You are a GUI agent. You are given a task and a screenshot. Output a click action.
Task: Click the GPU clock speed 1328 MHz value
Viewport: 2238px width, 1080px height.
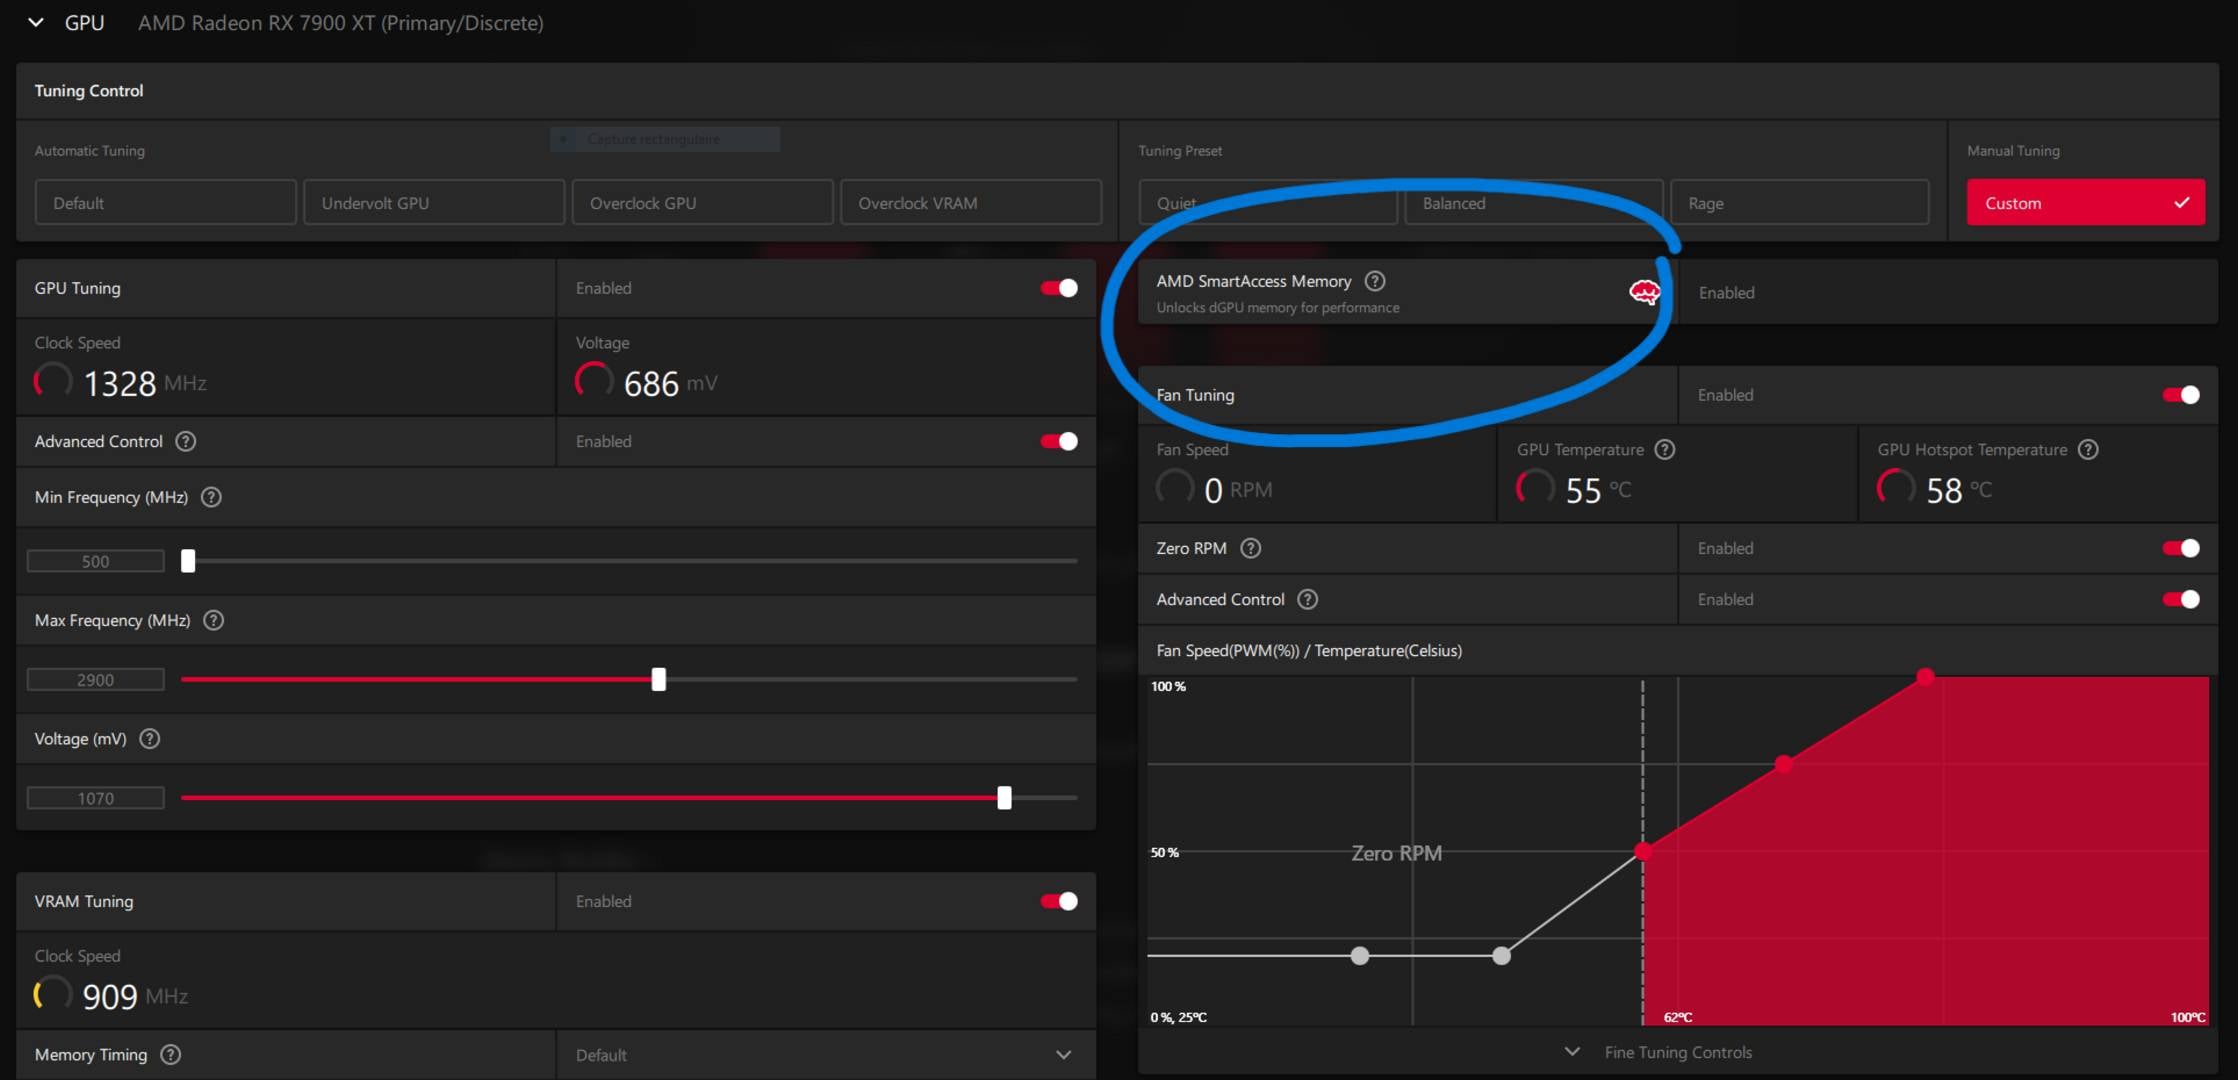pyautogui.click(x=145, y=383)
